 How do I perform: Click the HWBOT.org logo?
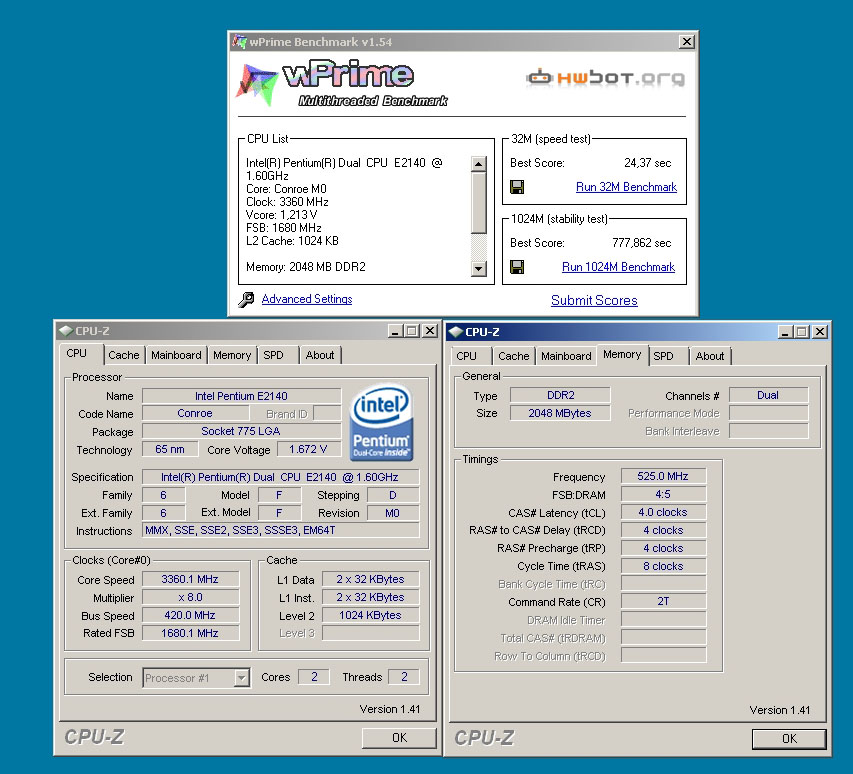[605, 78]
